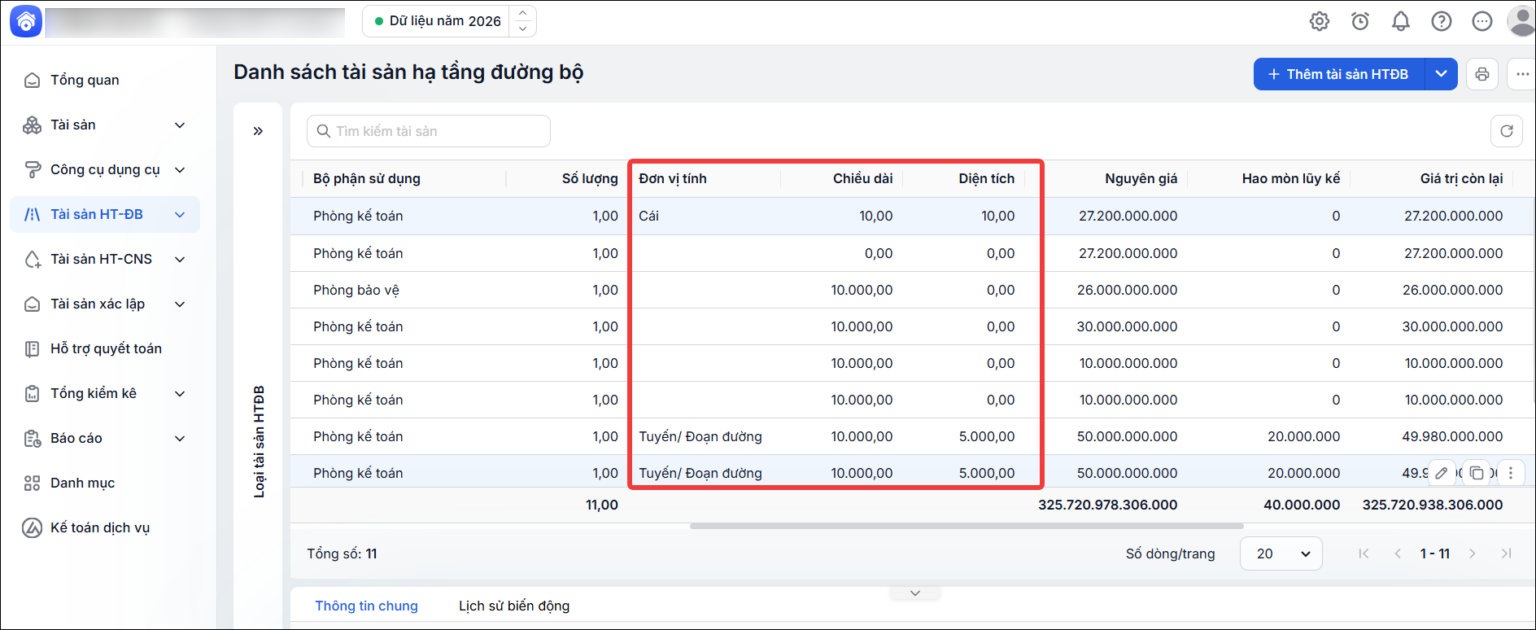Open the Hỗ trợ quyết toán menu
The height and width of the screenshot is (630, 1536).
point(105,349)
